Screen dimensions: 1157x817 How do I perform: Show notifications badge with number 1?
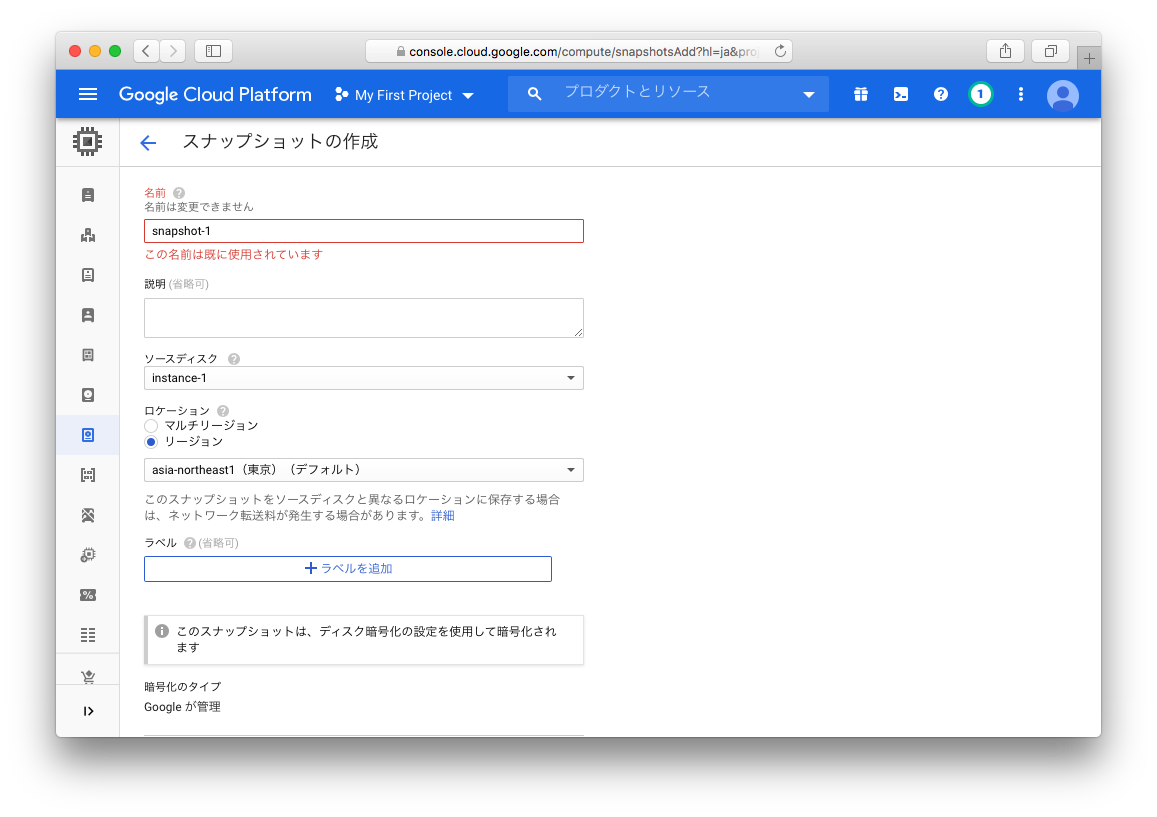981,94
